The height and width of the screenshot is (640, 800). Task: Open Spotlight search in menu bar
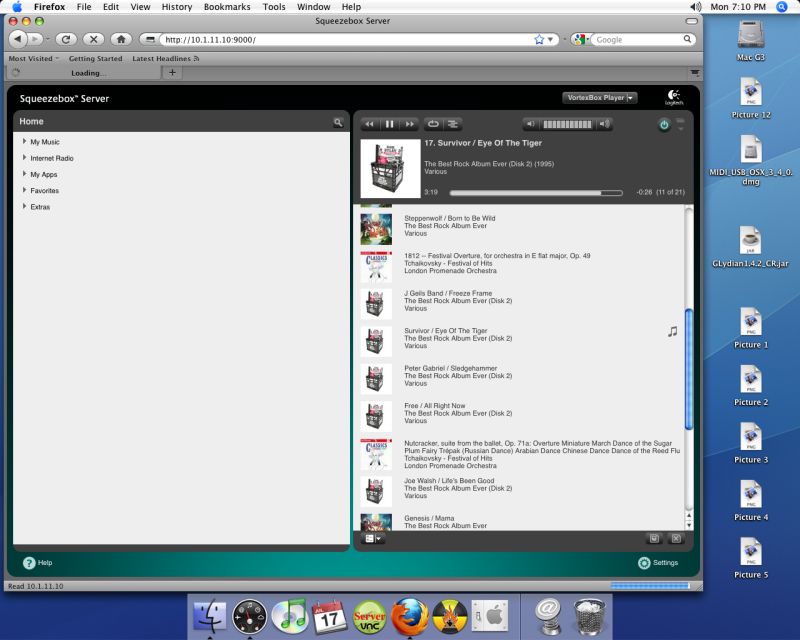(x=782, y=7)
